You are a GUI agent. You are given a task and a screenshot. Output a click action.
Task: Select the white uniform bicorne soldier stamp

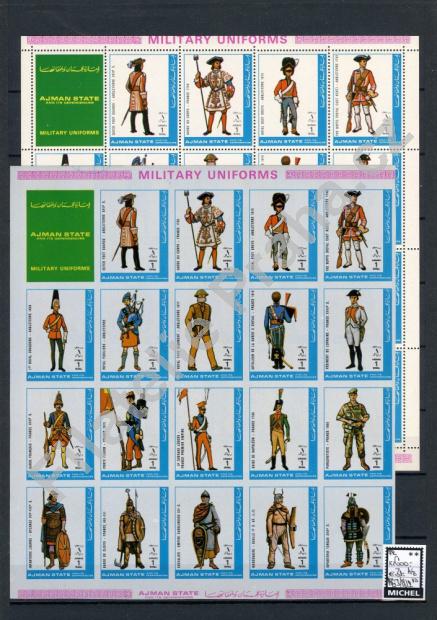[x=358, y=335]
